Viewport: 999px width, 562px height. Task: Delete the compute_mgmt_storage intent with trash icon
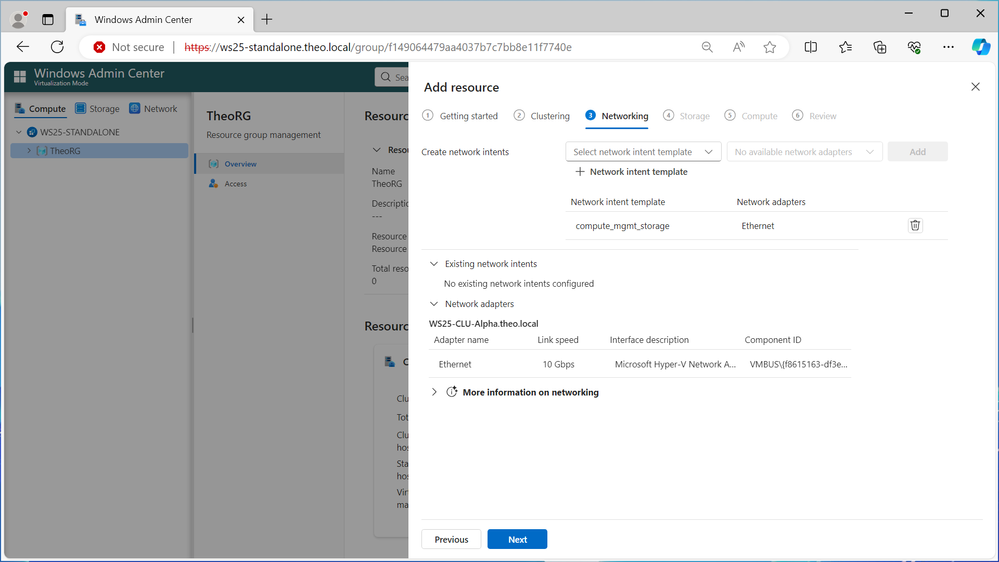pos(915,226)
